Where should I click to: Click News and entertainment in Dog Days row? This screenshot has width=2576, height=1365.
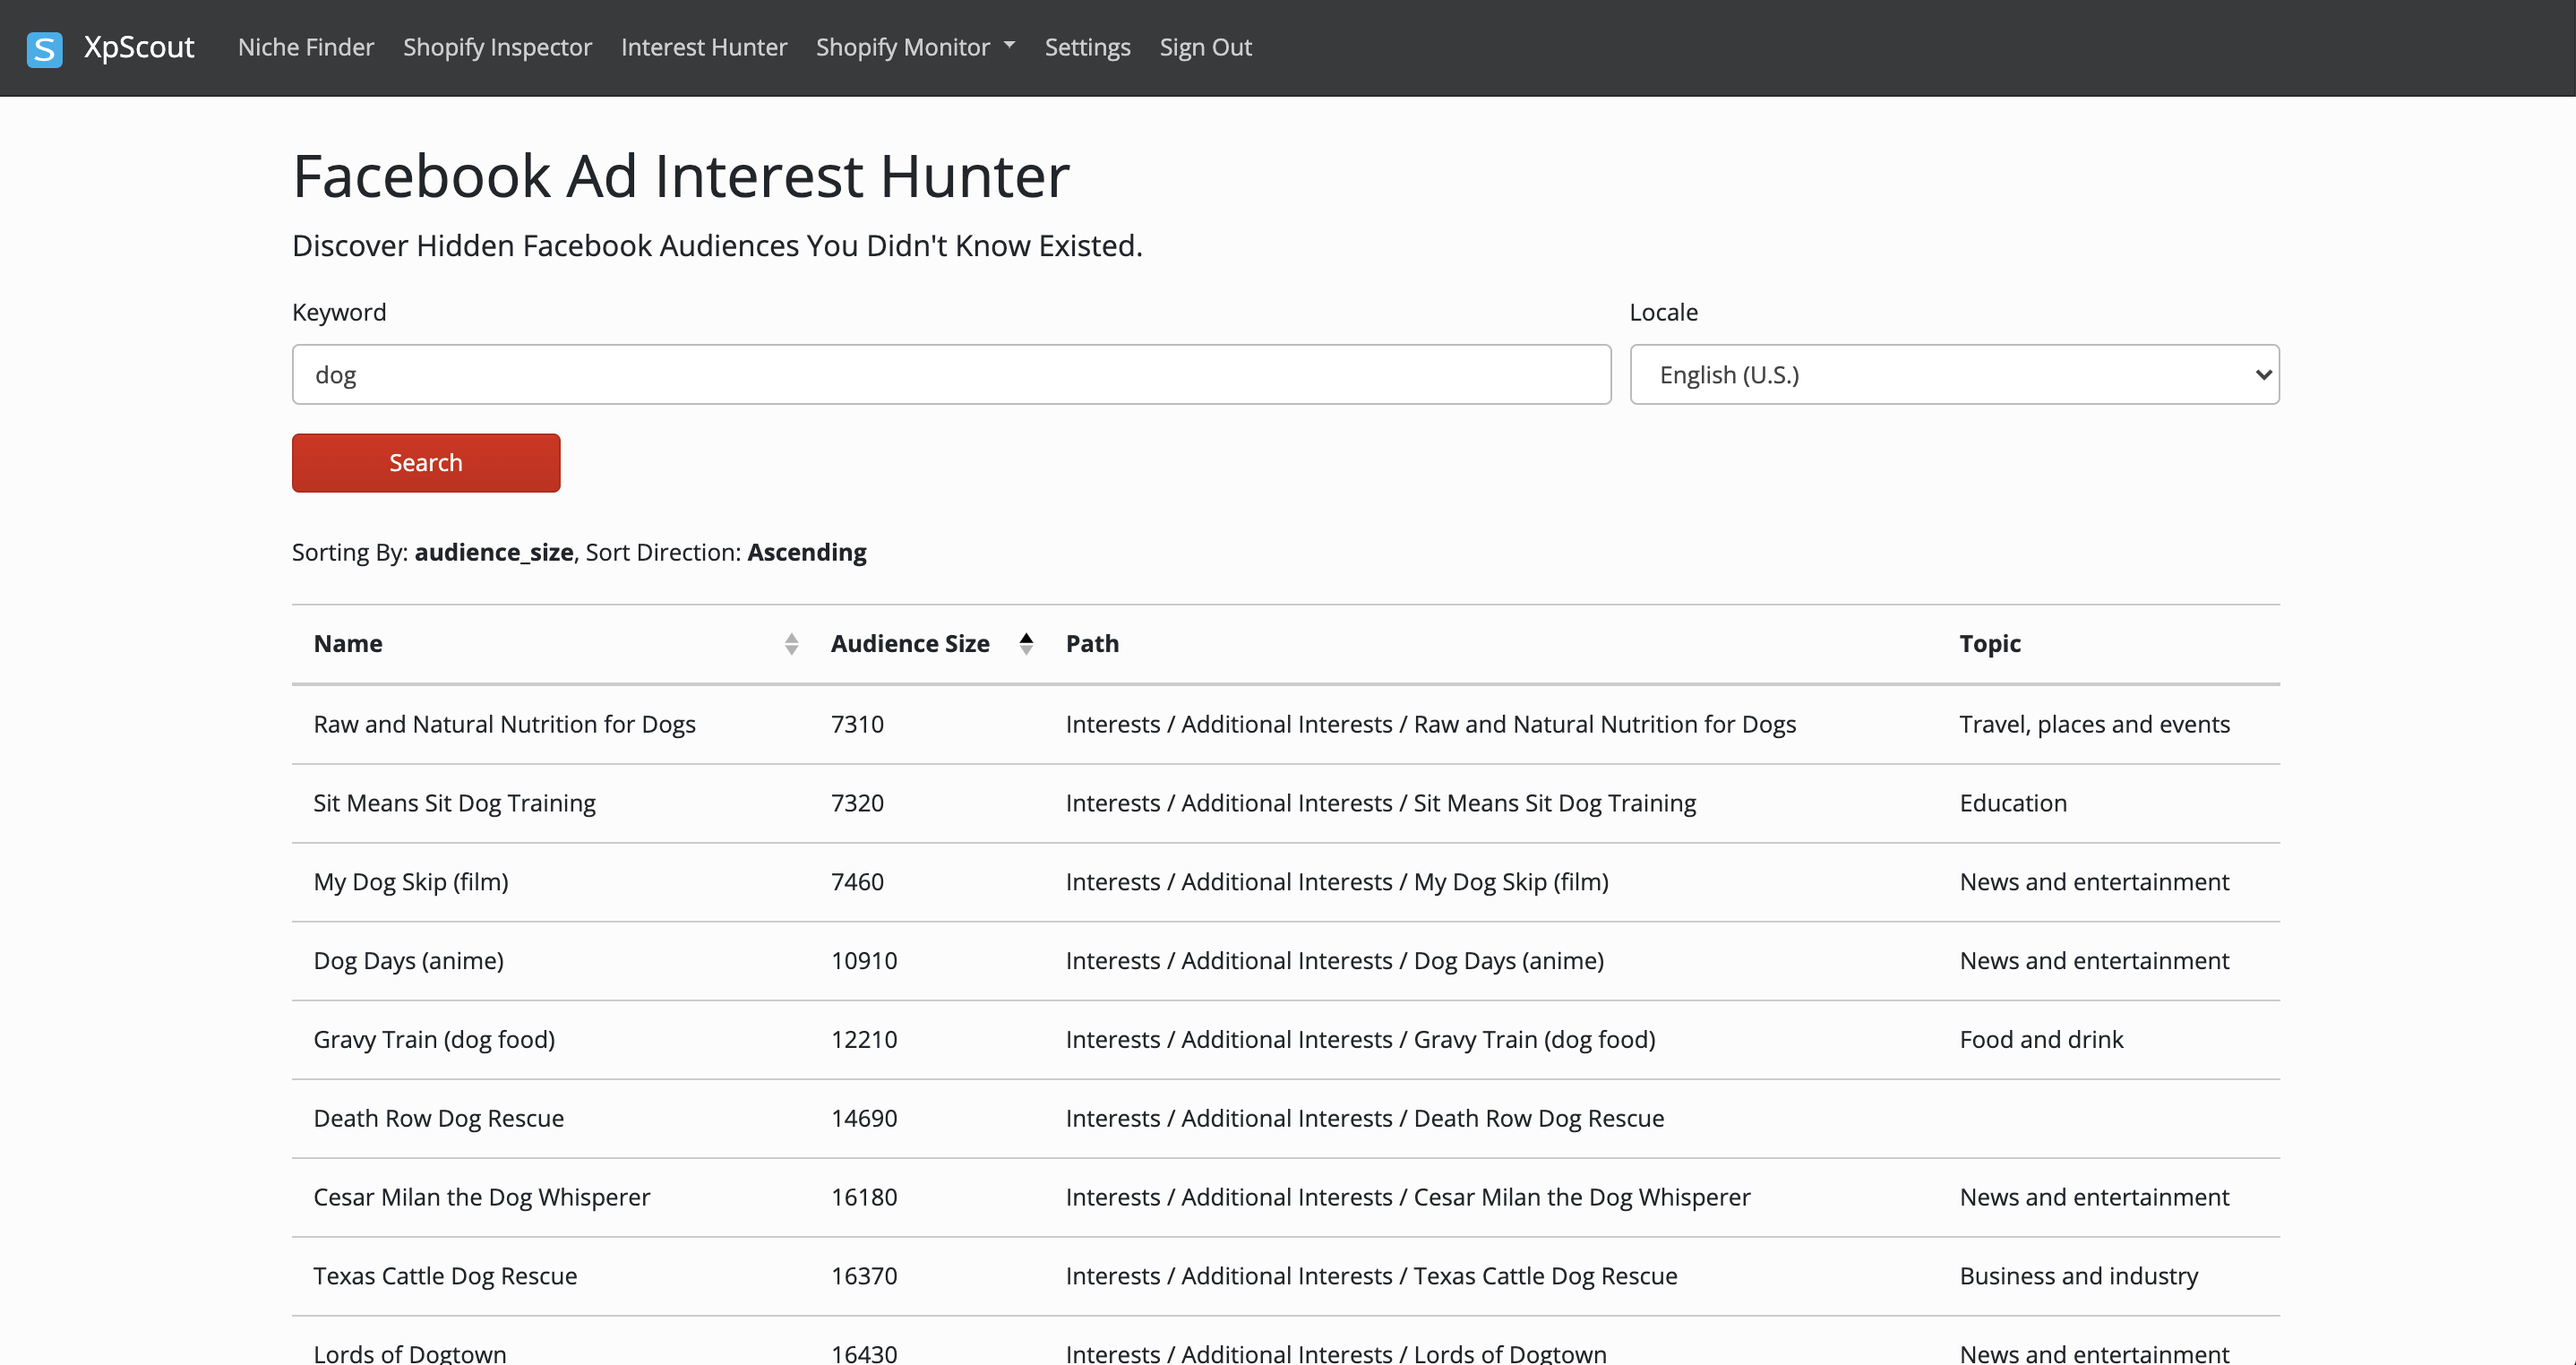point(2094,961)
